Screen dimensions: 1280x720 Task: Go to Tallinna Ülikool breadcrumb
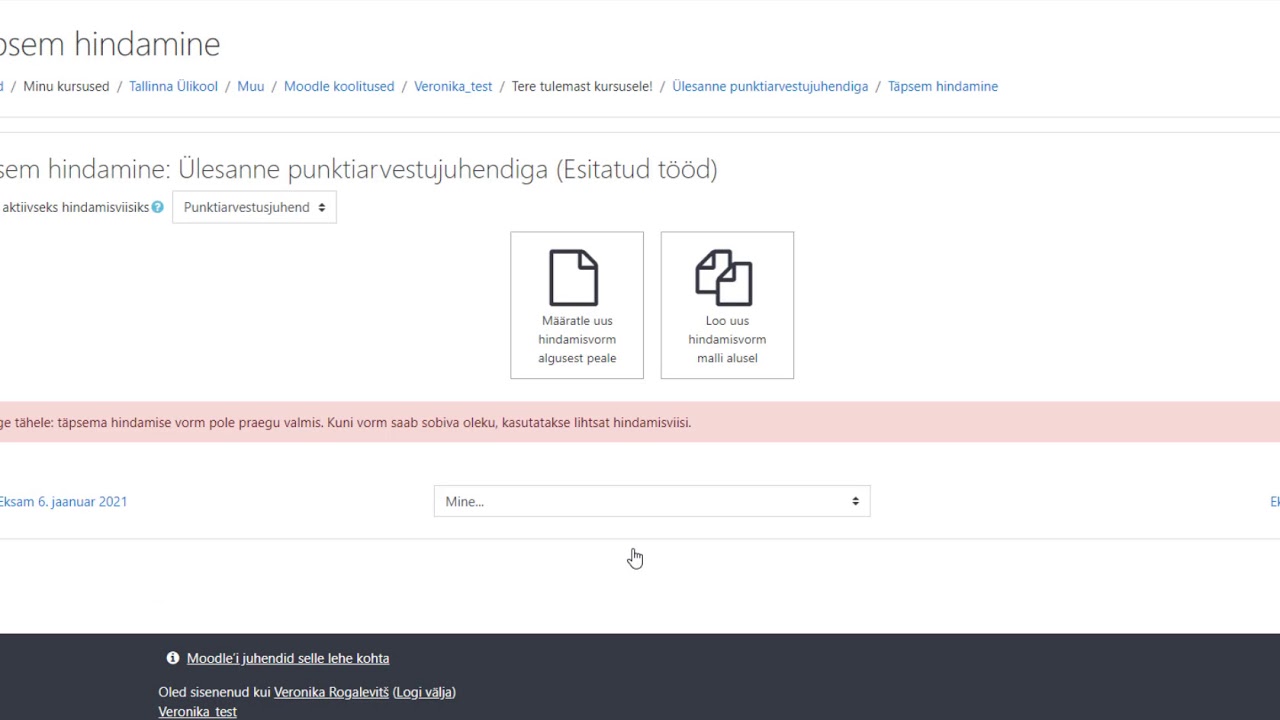coord(173,86)
